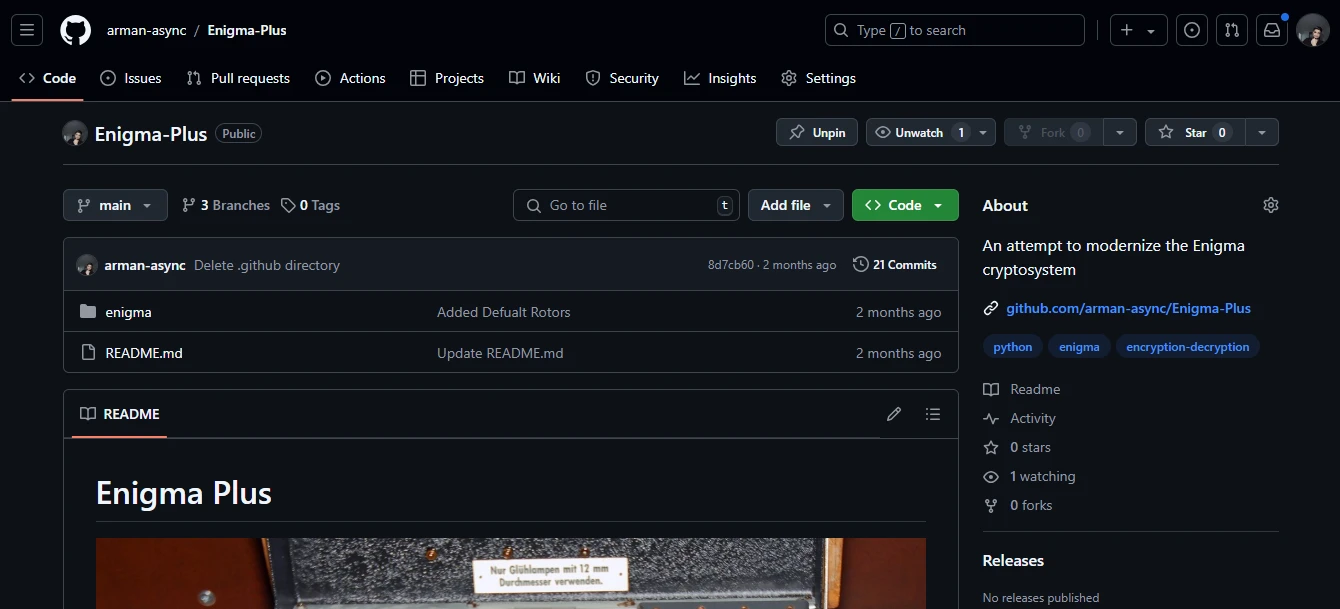
Task: Click the disabled Fork button
Action: (x=1053, y=132)
